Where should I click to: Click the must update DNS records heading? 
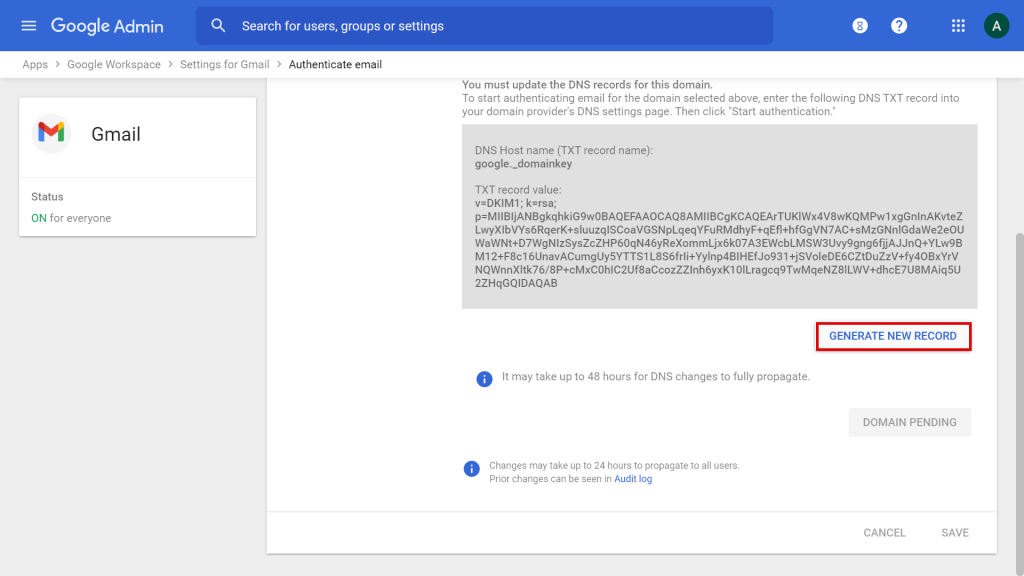point(587,85)
